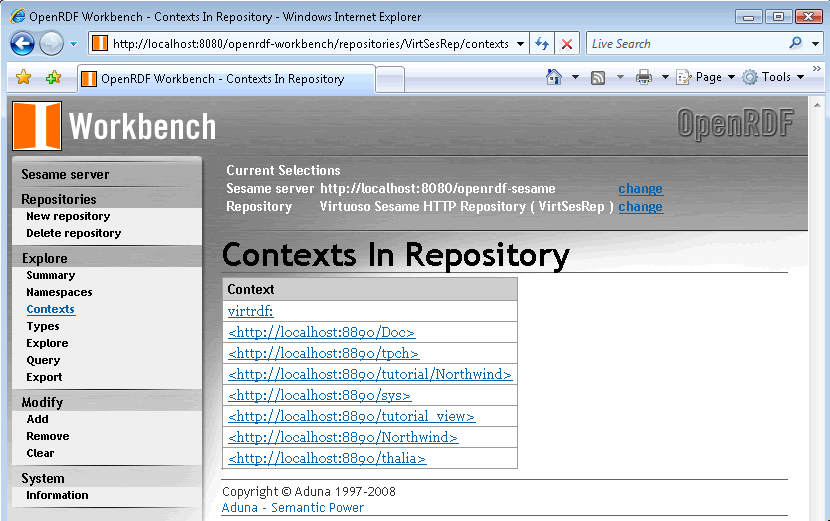Click the Live Search magnifier icon

click(x=795, y=44)
